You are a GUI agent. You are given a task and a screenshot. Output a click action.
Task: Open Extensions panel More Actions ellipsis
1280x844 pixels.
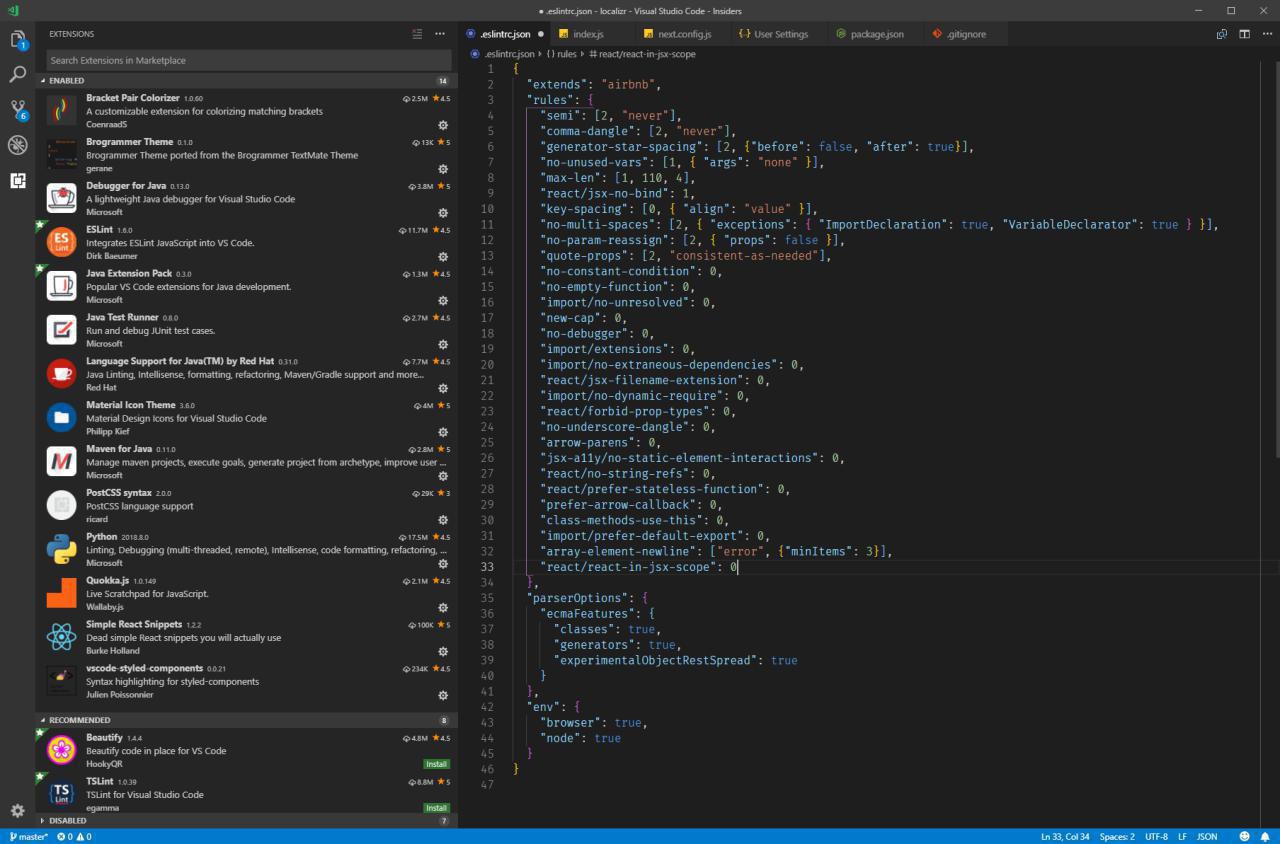[x=440, y=34]
